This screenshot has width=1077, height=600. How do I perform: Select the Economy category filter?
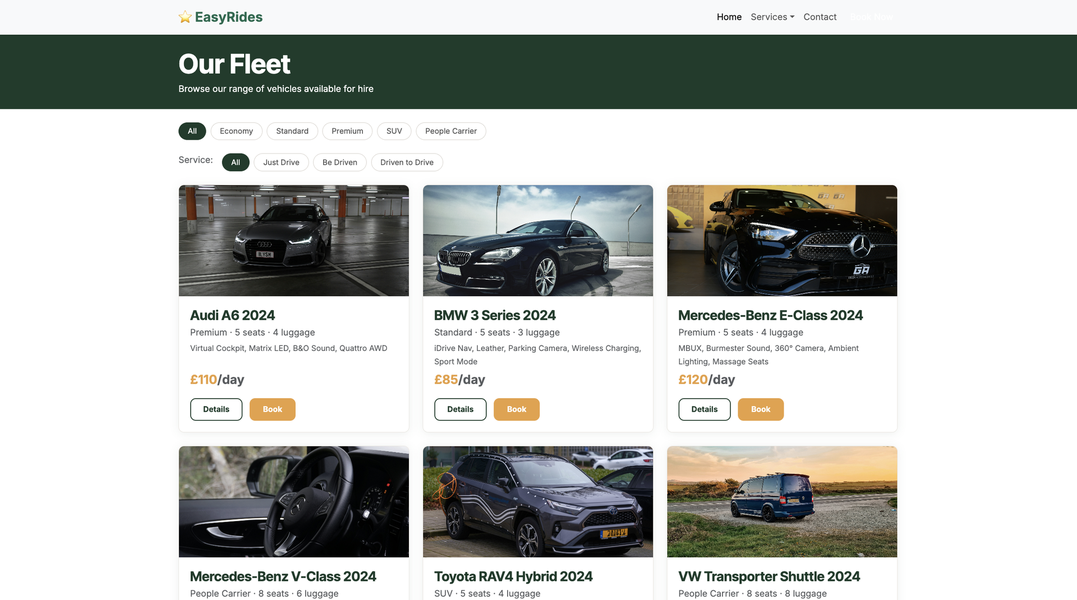tap(236, 131)
